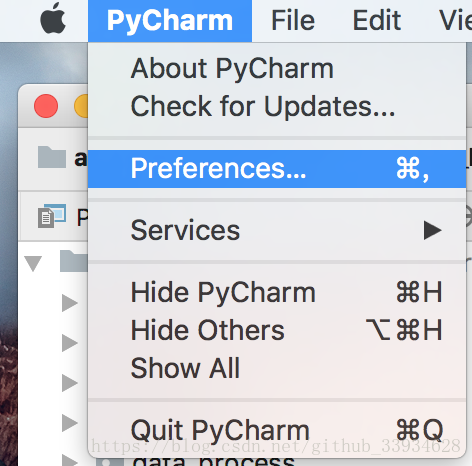Expand the first child folder arrow

tap(70, 303)
